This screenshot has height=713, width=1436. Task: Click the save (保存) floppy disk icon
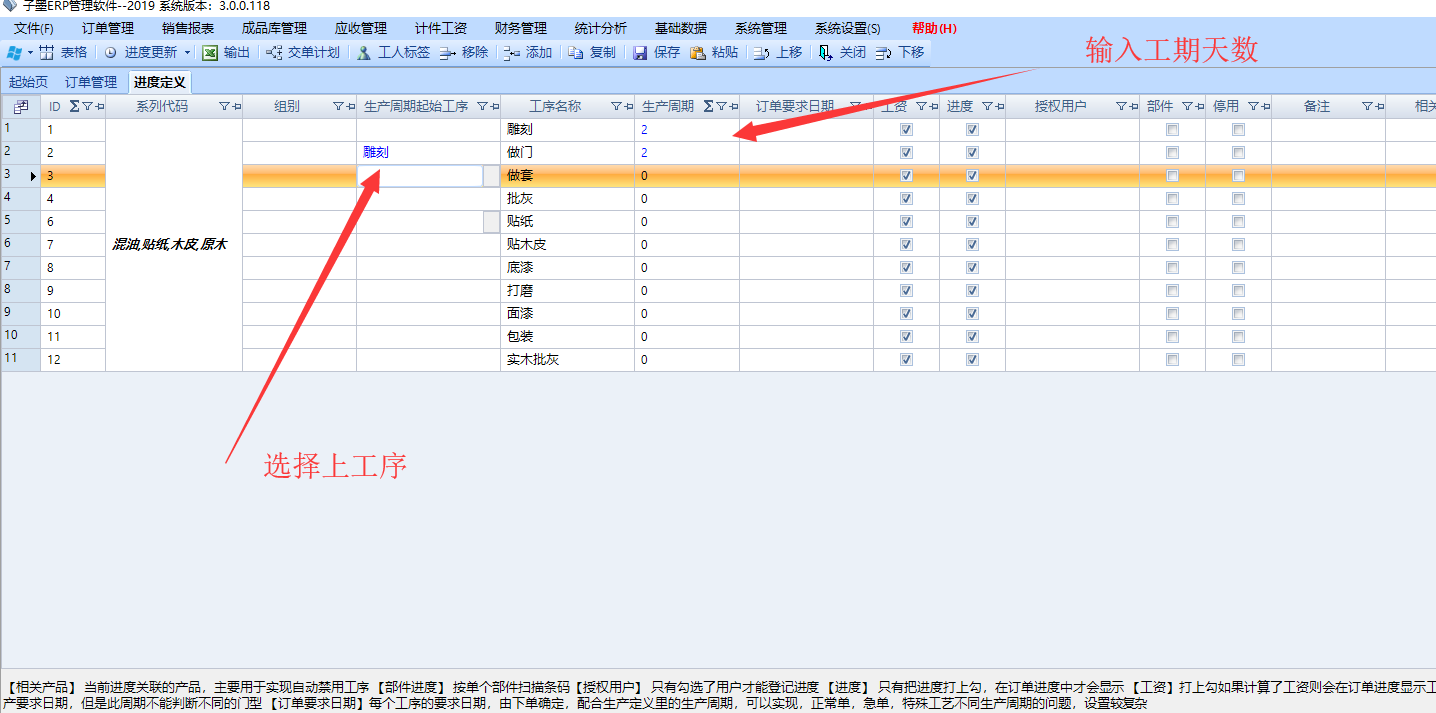(x=640, y=52)
